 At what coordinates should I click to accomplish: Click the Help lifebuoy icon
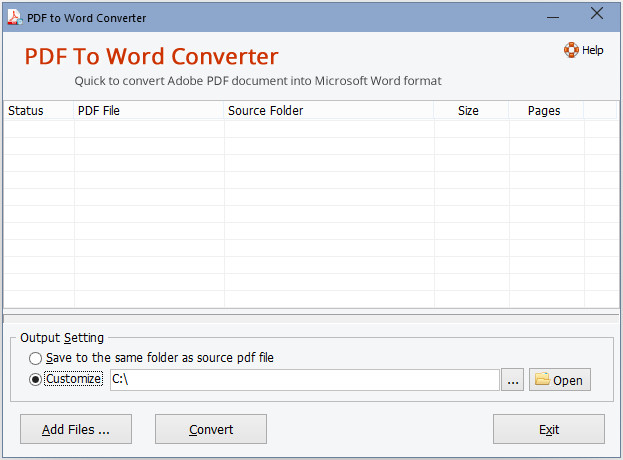[571, 50]
